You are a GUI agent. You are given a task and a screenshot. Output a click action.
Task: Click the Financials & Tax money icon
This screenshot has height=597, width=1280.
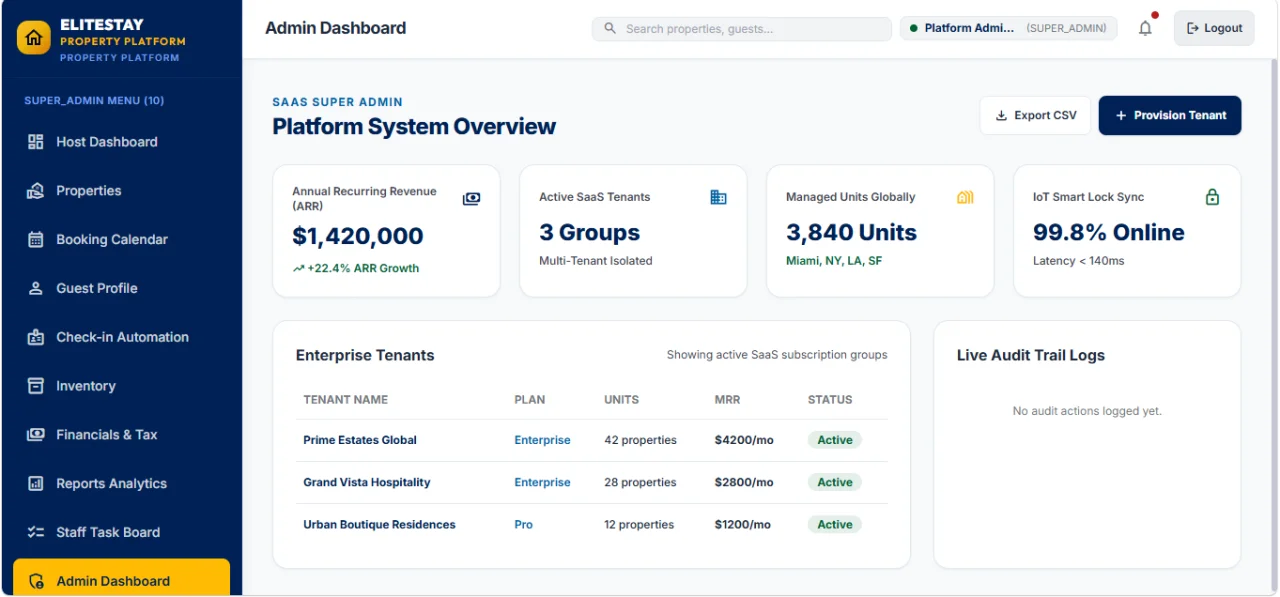click(36, 435)
